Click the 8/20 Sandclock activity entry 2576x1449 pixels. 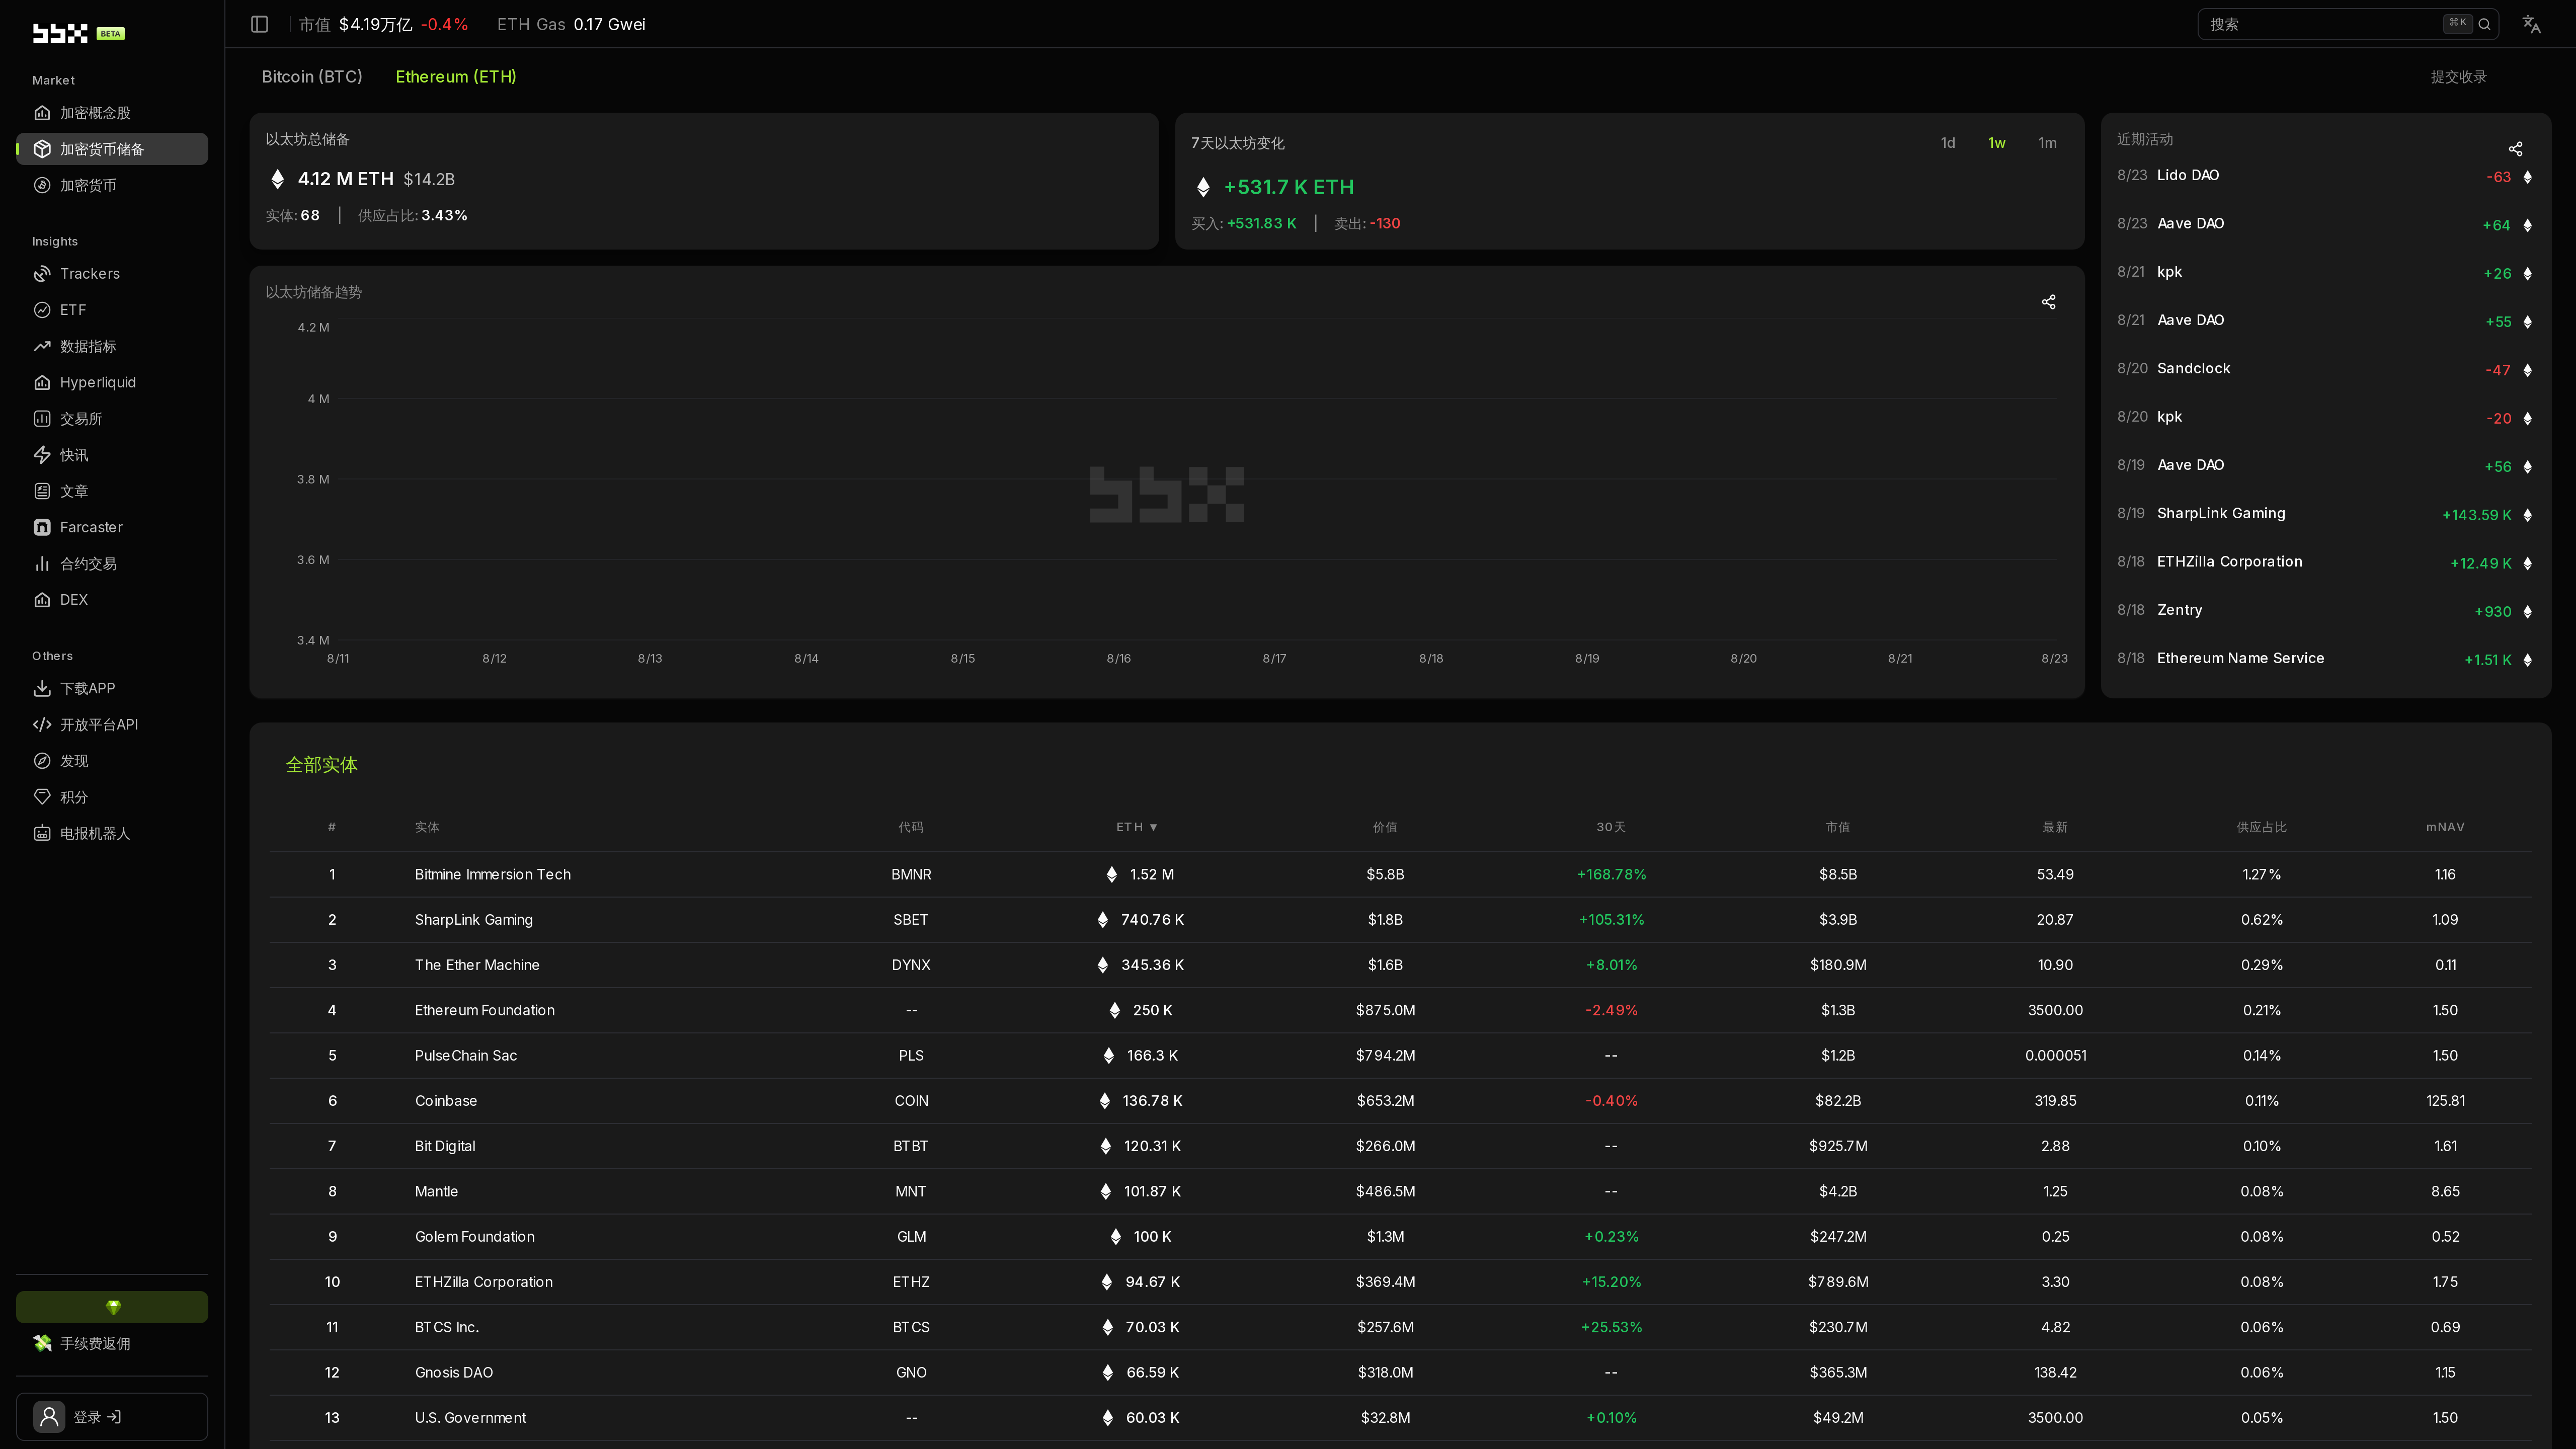point(2326,369)
